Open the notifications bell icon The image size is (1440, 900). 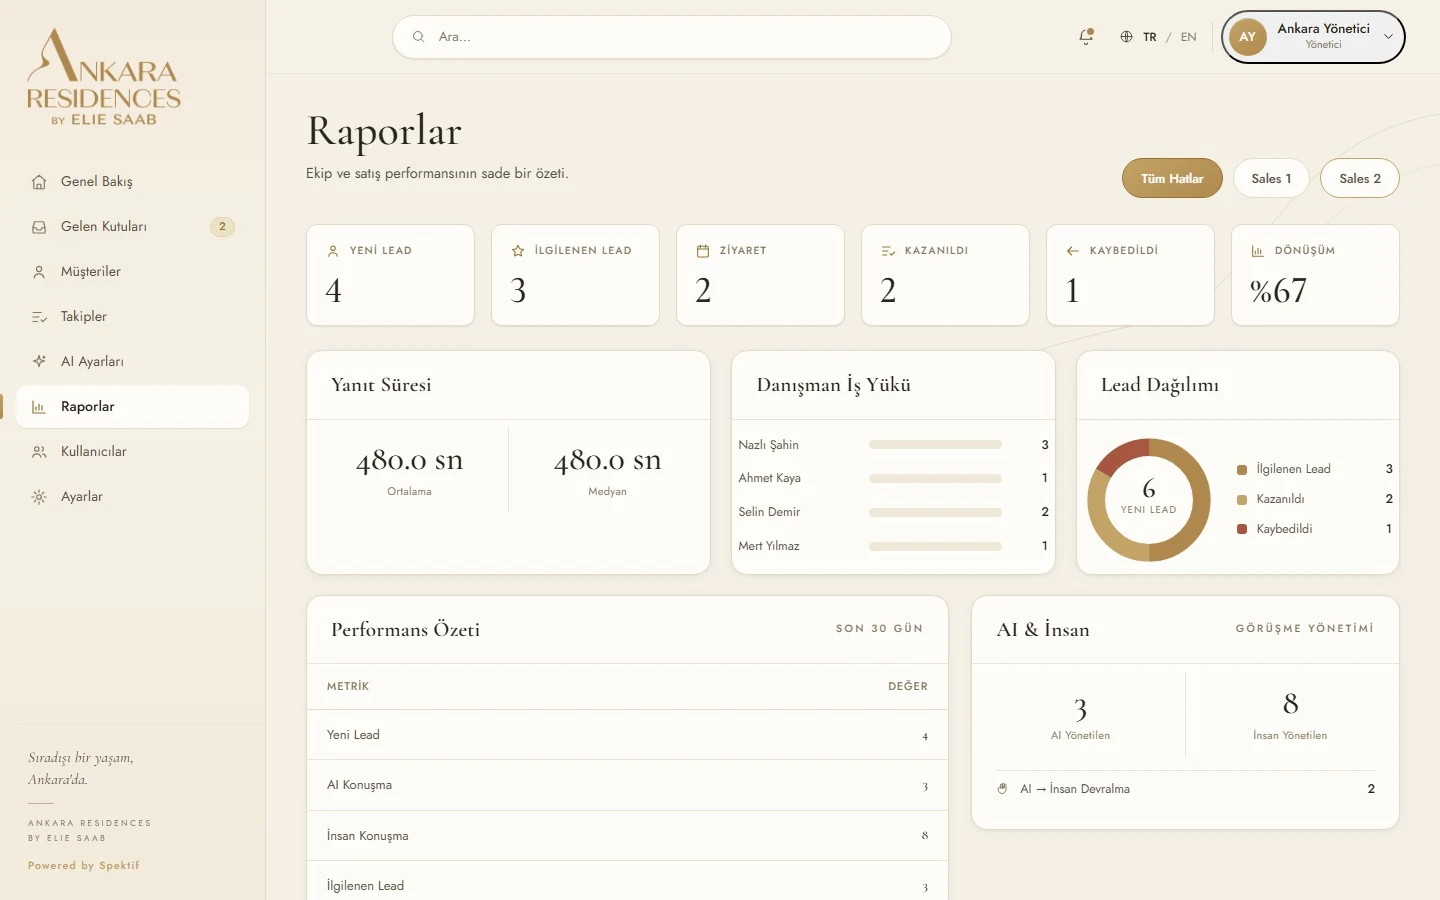[x=1086, y=37]
